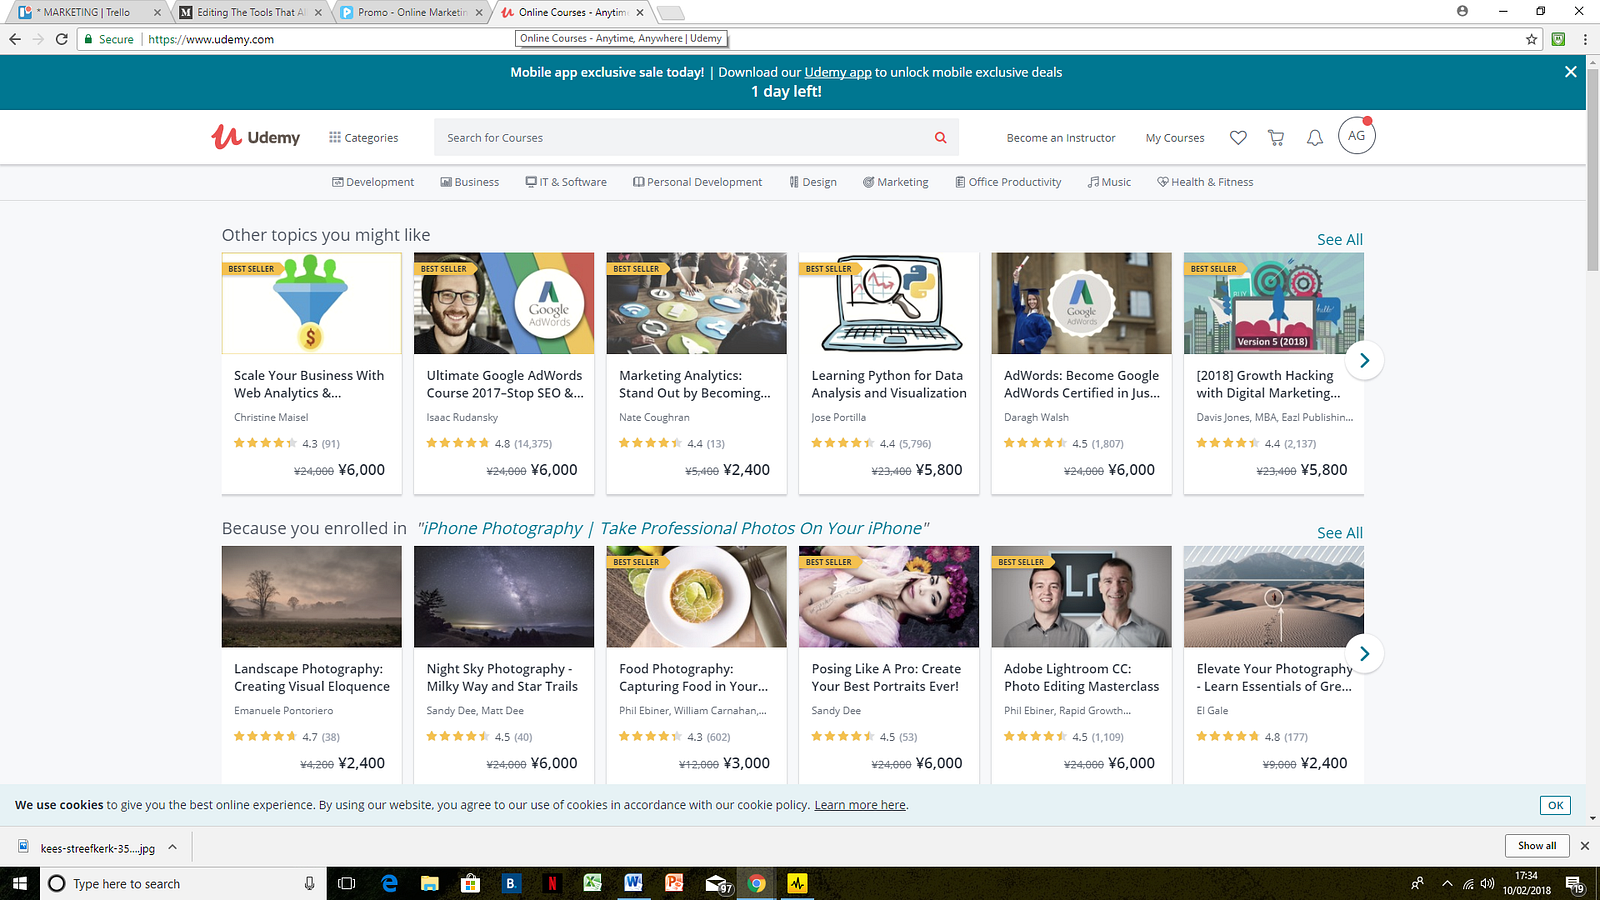Open the notifications bell icon
The image size is (1600, 900).
[1315, 138]
